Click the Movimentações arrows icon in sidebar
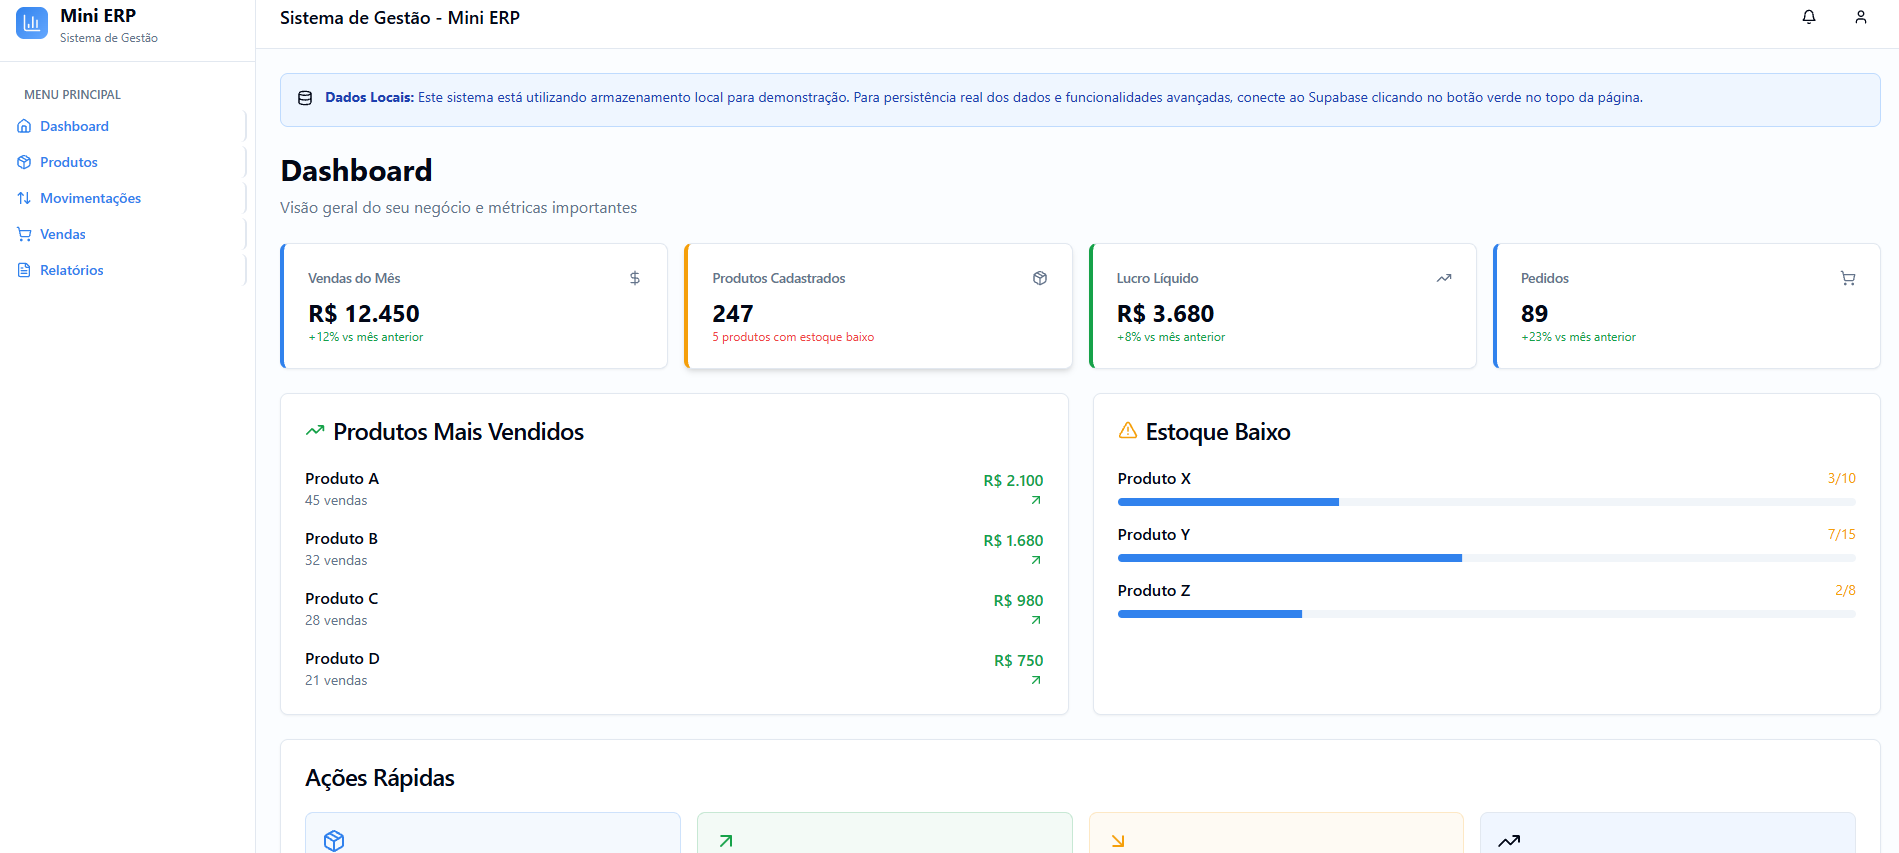The image size is (1899, 853). (24, 198)
